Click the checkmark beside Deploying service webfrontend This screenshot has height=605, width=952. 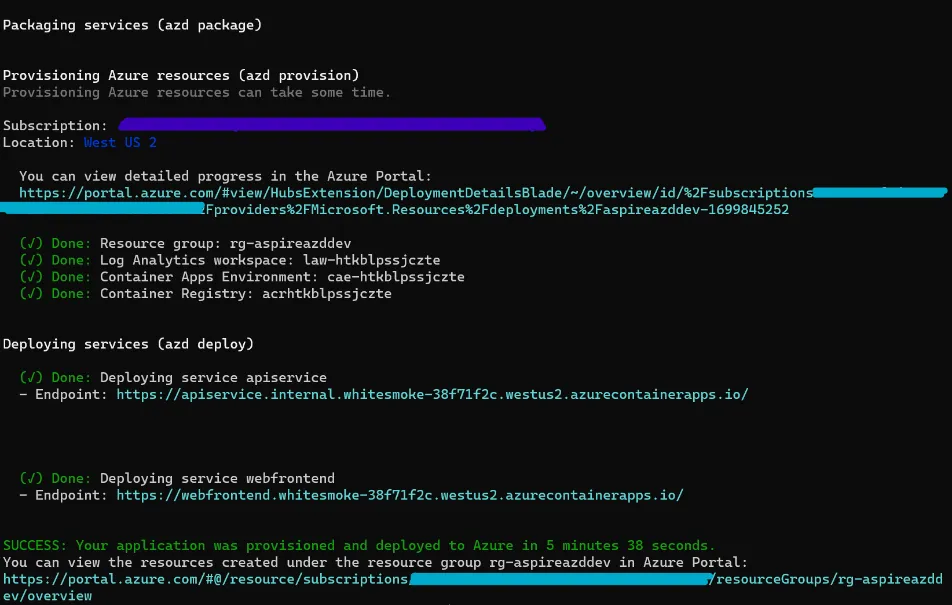point(31,478)
